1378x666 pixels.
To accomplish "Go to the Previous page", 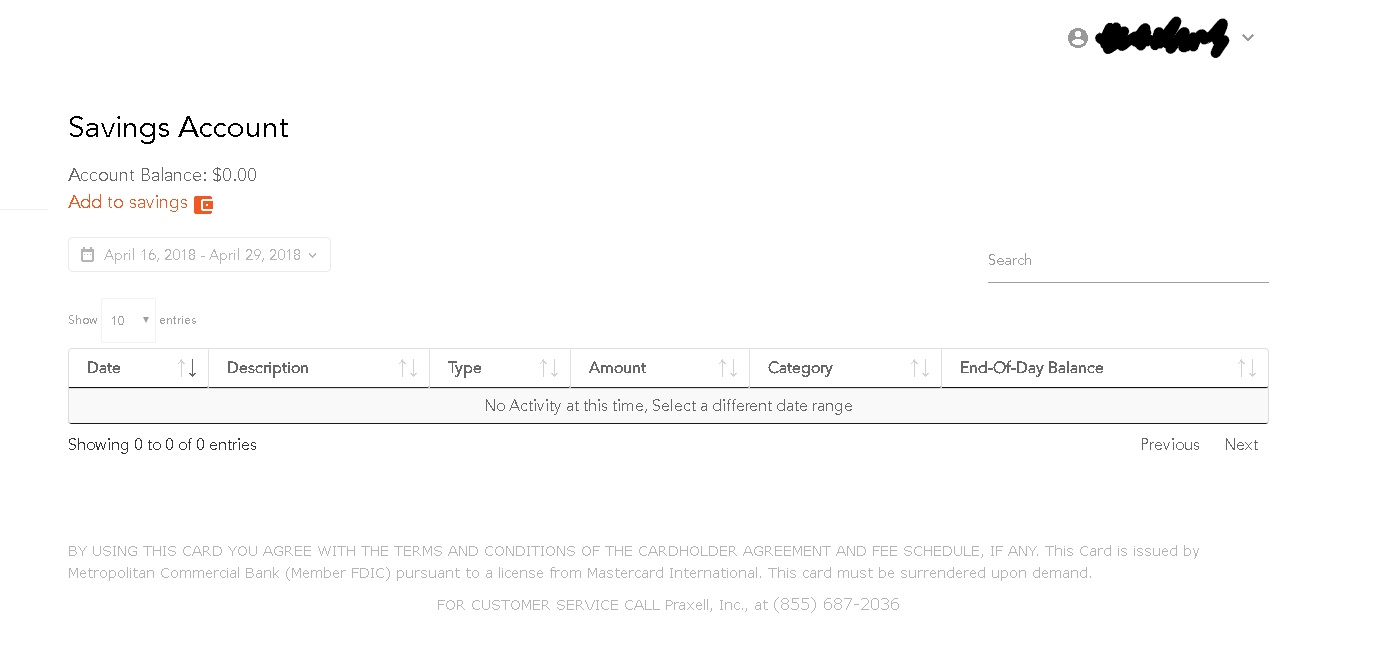I will click(1170, 445).
